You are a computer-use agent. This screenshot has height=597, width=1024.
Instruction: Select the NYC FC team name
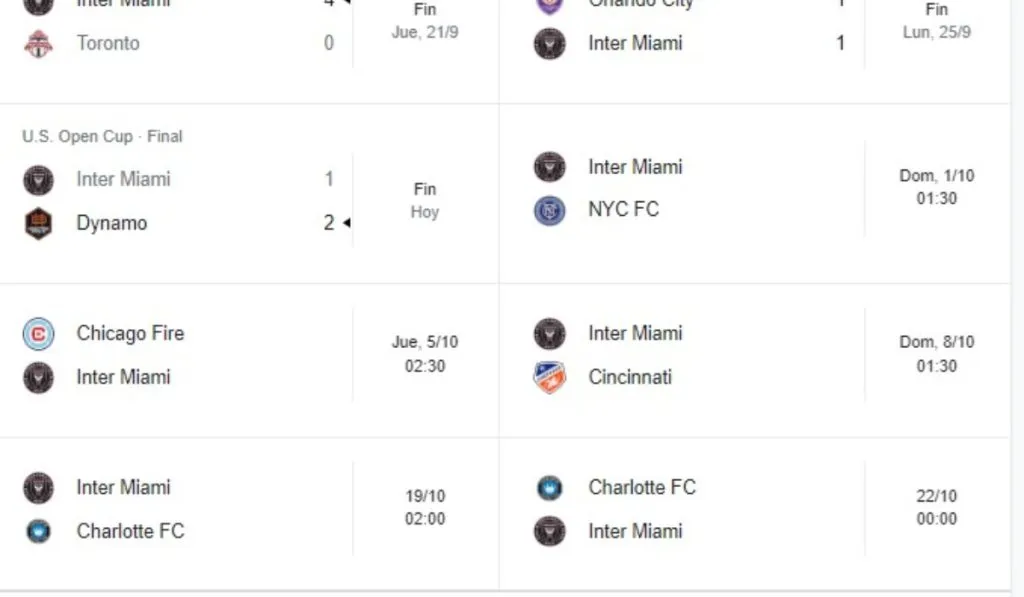tap(624, 210)
